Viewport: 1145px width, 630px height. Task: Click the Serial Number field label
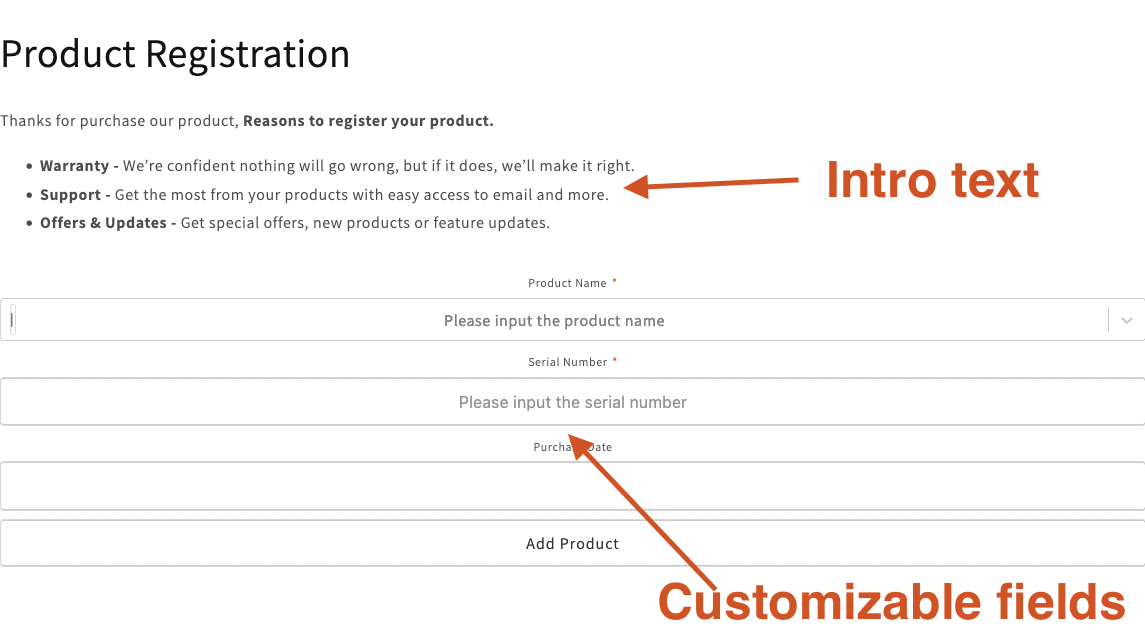[x=567, y=362]
